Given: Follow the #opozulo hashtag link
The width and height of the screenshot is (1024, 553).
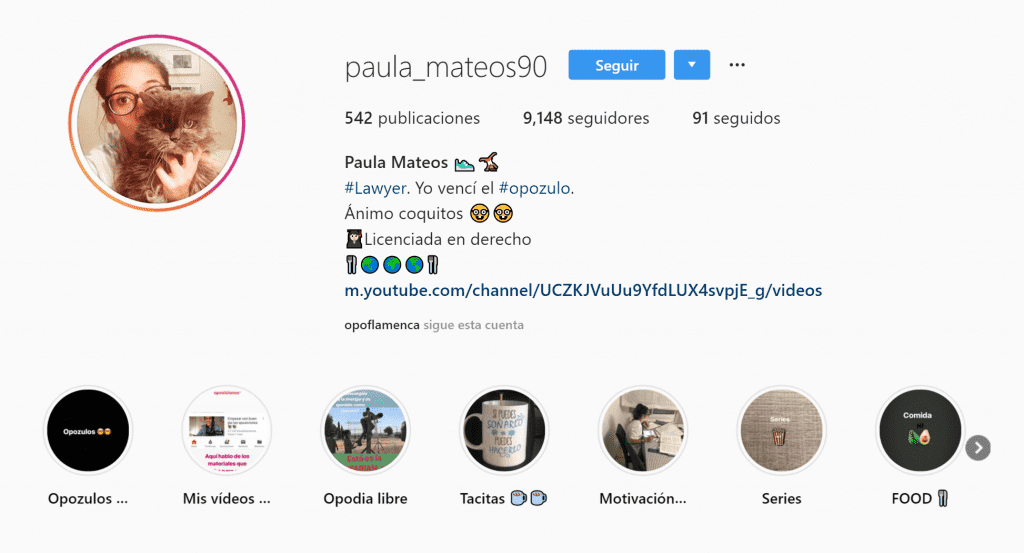Looking at the screenshot, I should pyautogui.click(x=535, y=188).
